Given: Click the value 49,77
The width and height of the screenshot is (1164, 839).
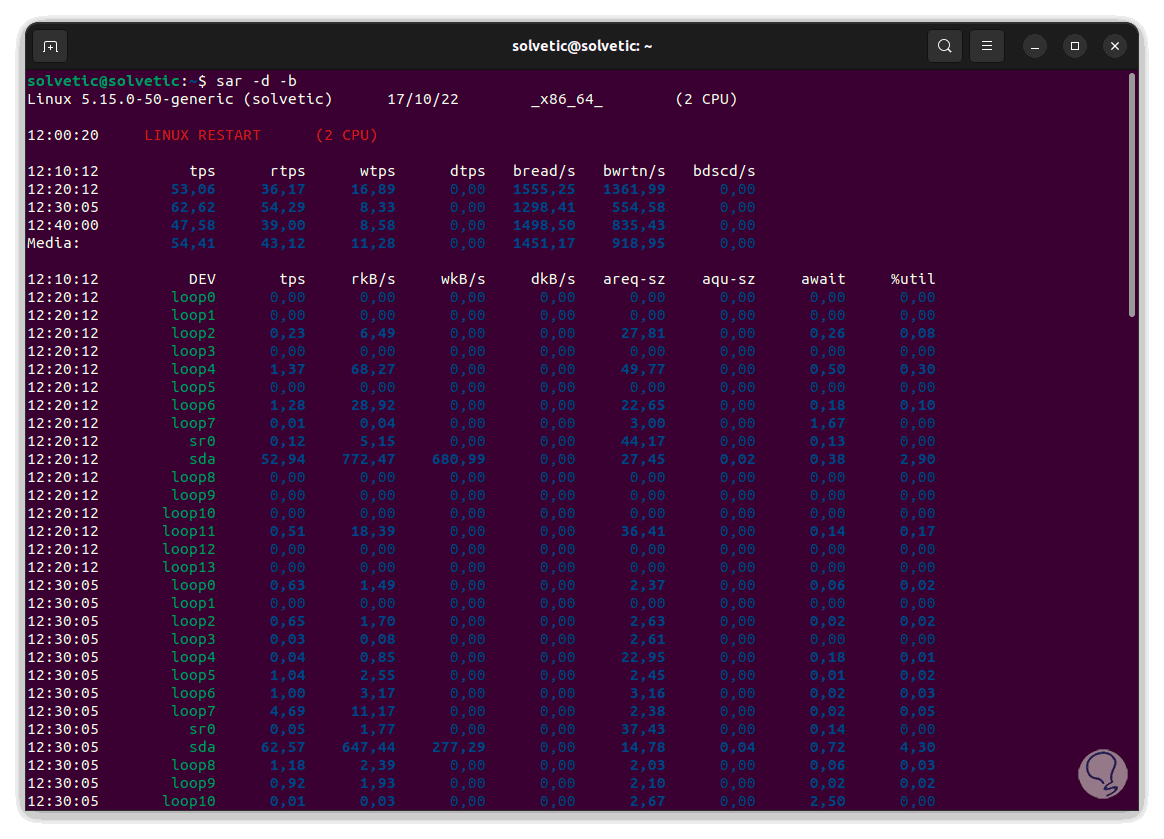Looking at the screenshot, I should click(x=643, y=370).
